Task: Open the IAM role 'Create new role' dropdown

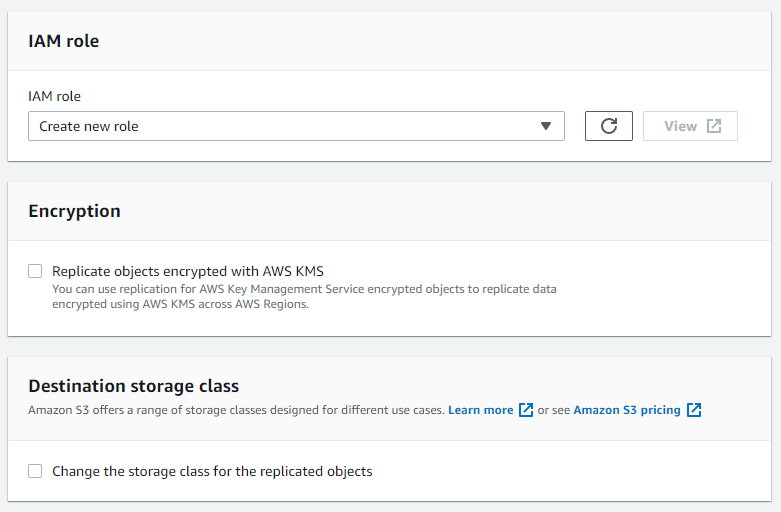Action: click(296, 126)
